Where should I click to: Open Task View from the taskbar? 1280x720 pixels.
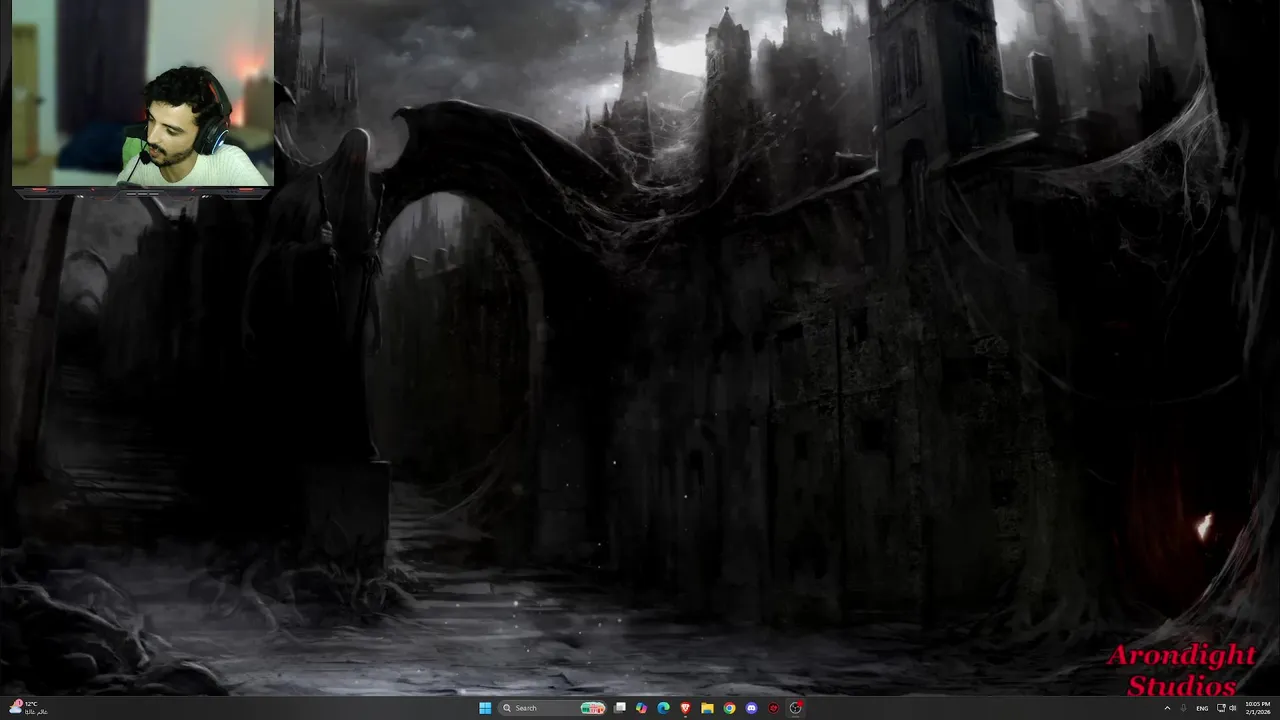coord(620,708)
